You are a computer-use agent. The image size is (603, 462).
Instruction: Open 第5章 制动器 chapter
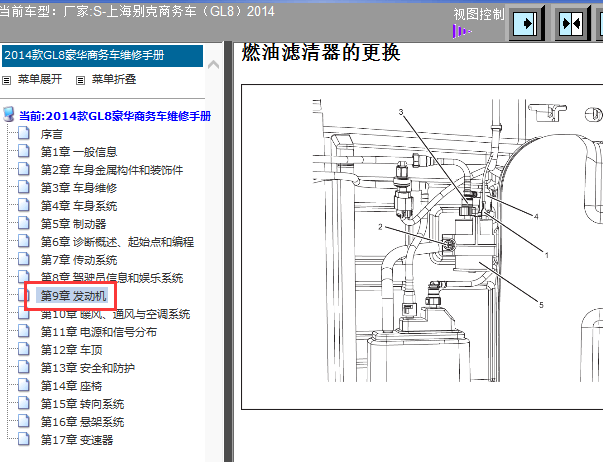(x=73, y=224)
